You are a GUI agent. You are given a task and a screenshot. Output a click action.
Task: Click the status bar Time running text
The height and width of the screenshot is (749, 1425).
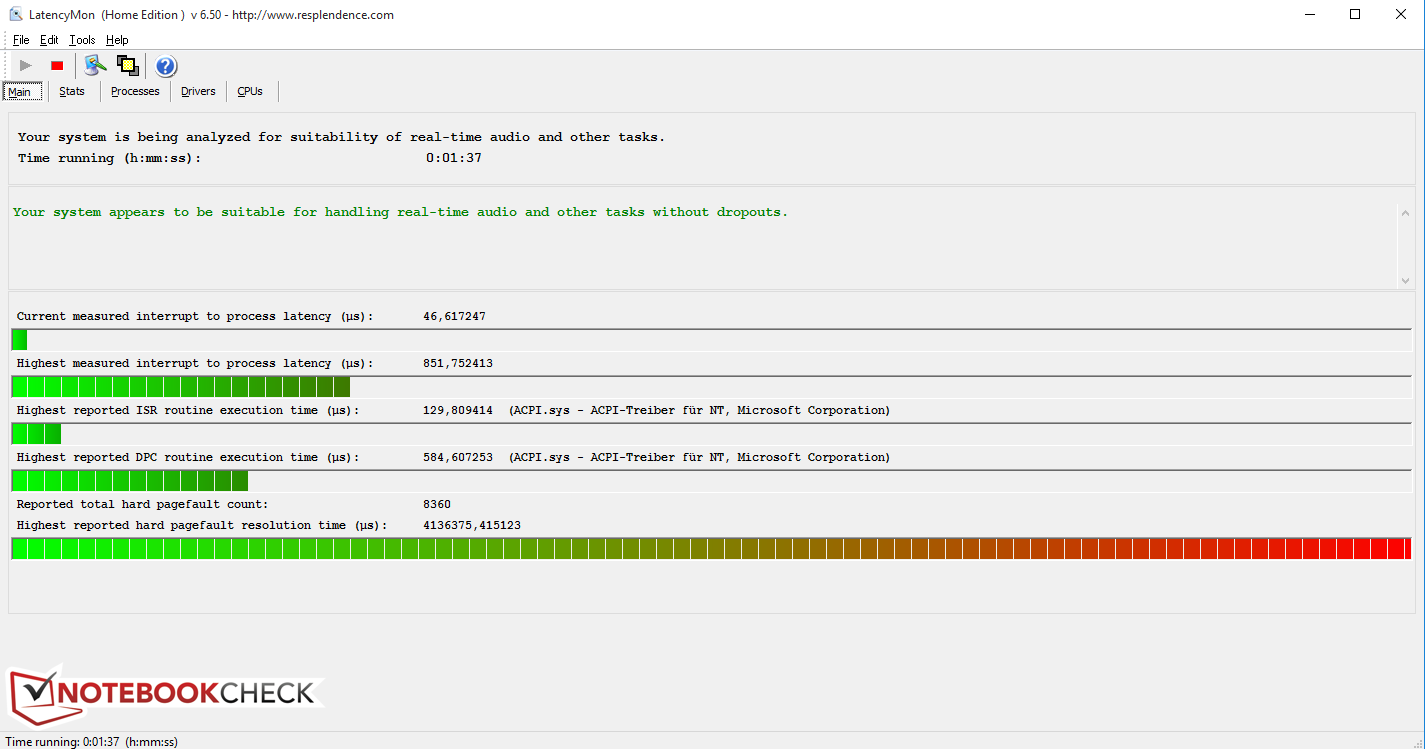coord(91,741)
